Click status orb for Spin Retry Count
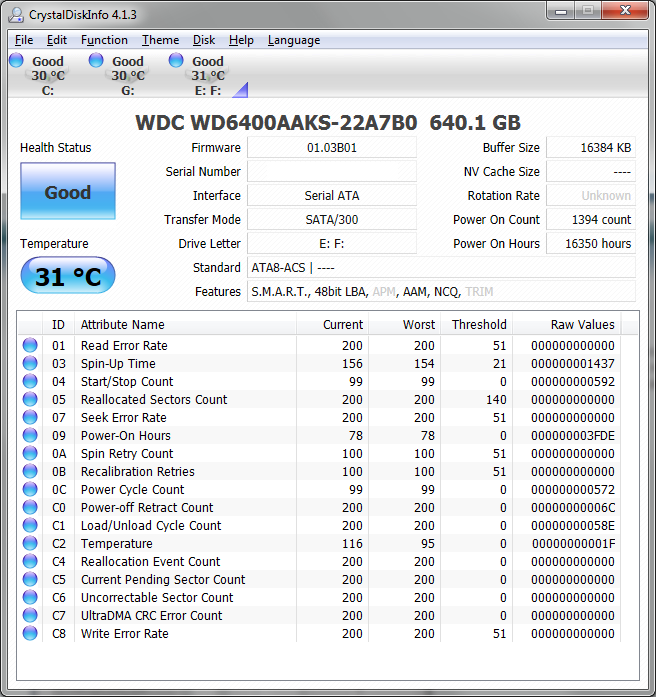This screenshot has height=697, width=656. point(30,453)
